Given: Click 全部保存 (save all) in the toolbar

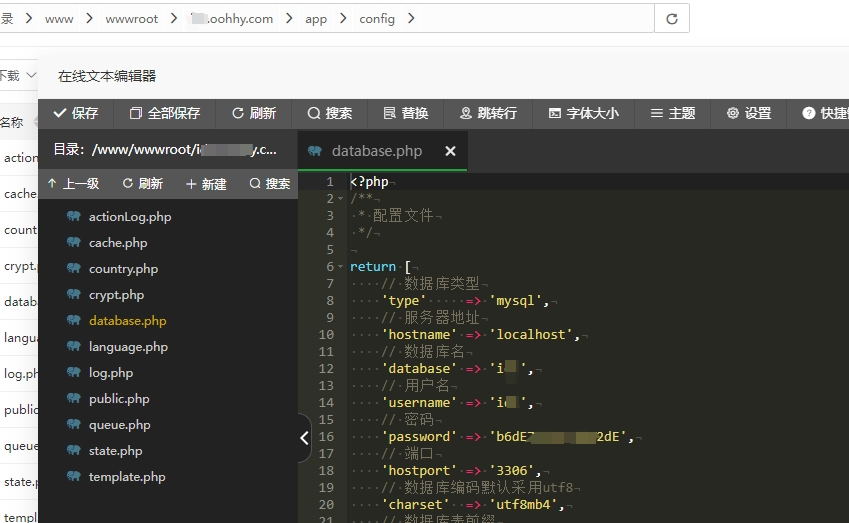Looking at the screenshot, I should (x=165, y=113).
